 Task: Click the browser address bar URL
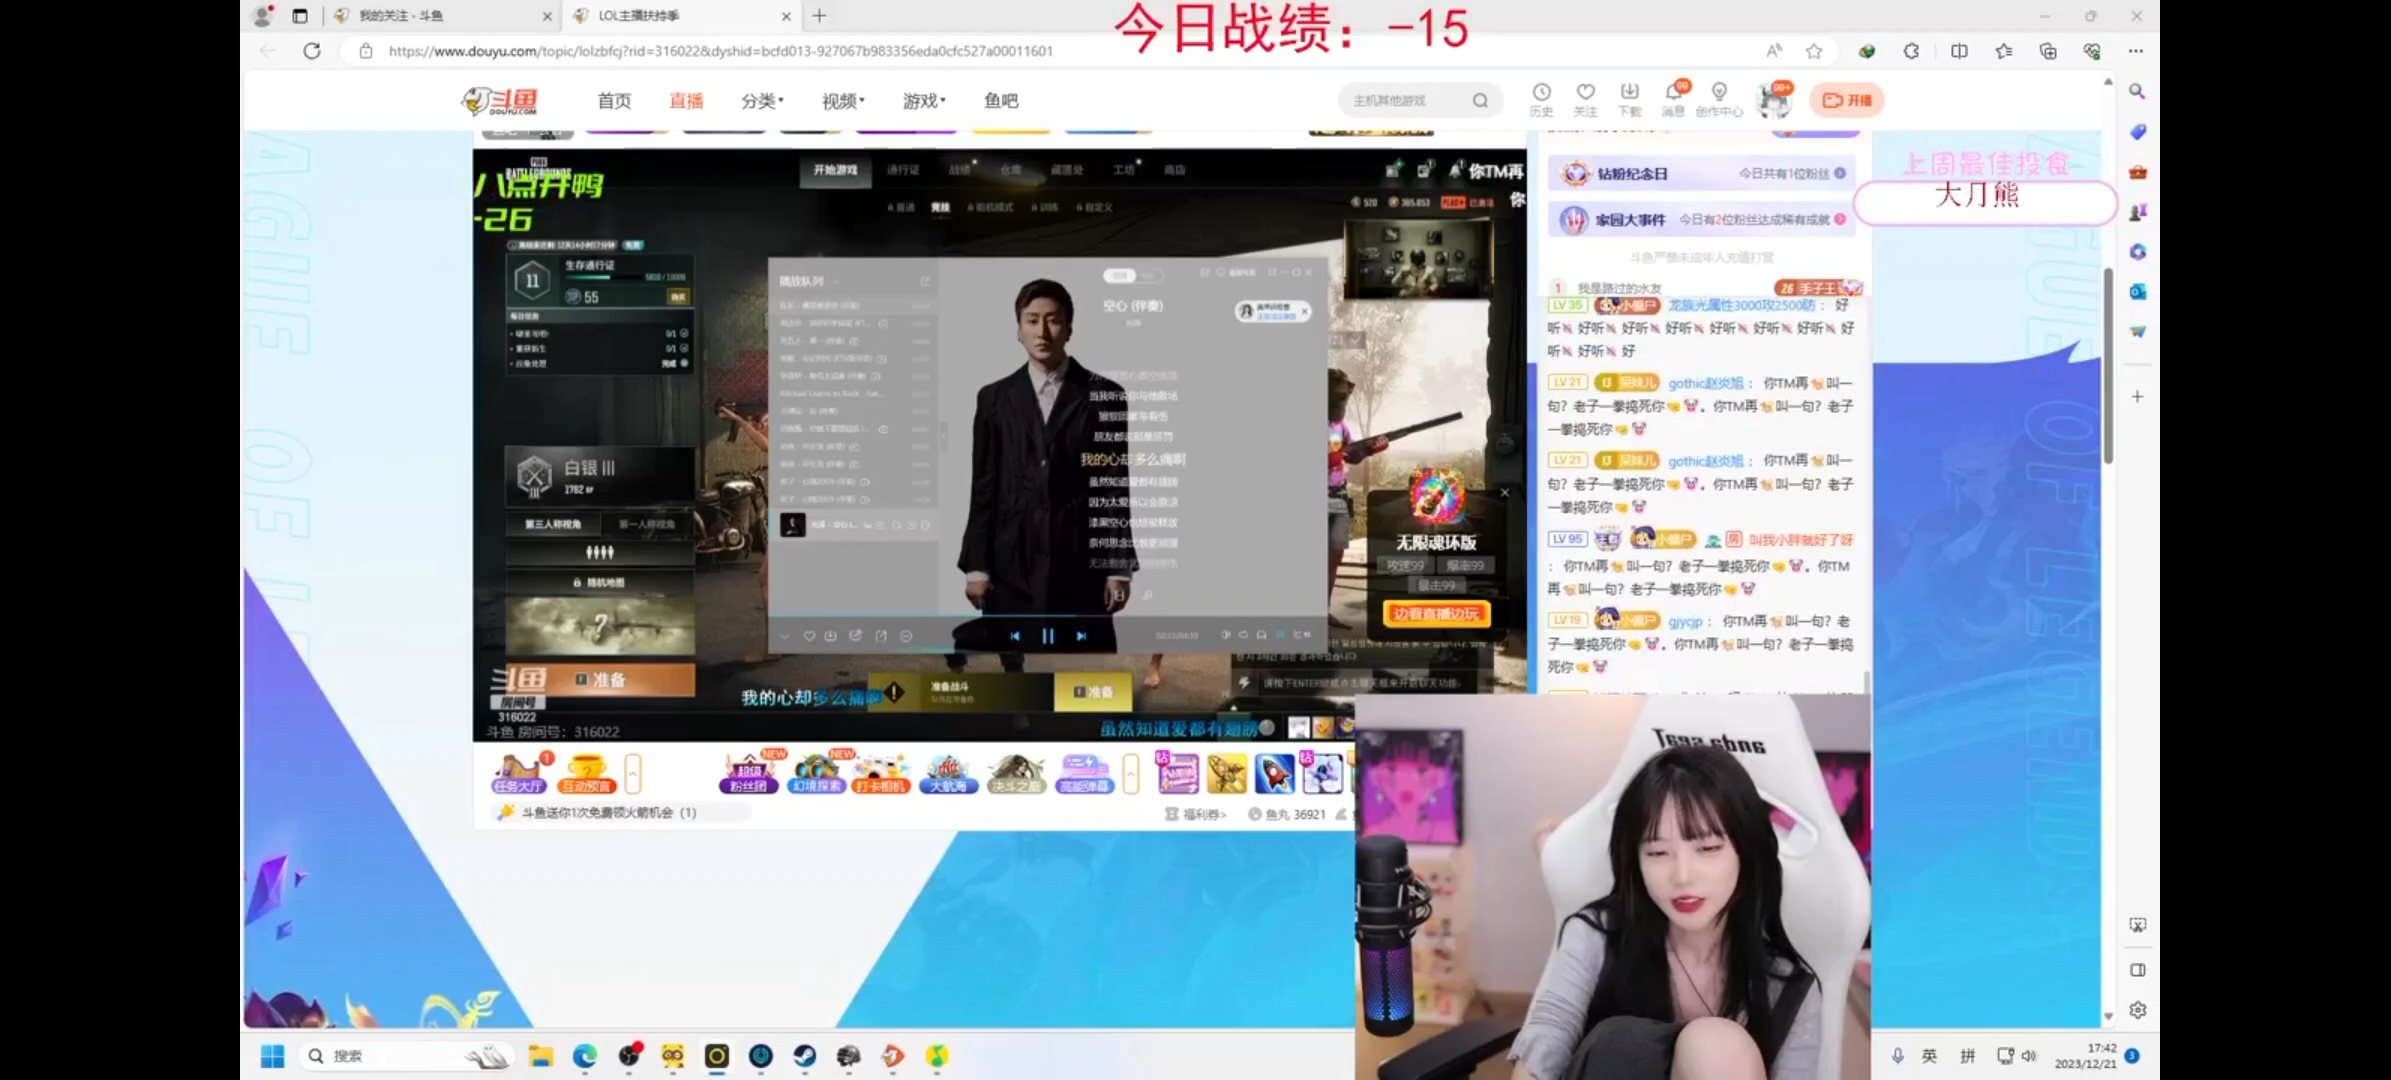(x=720, y=51)
